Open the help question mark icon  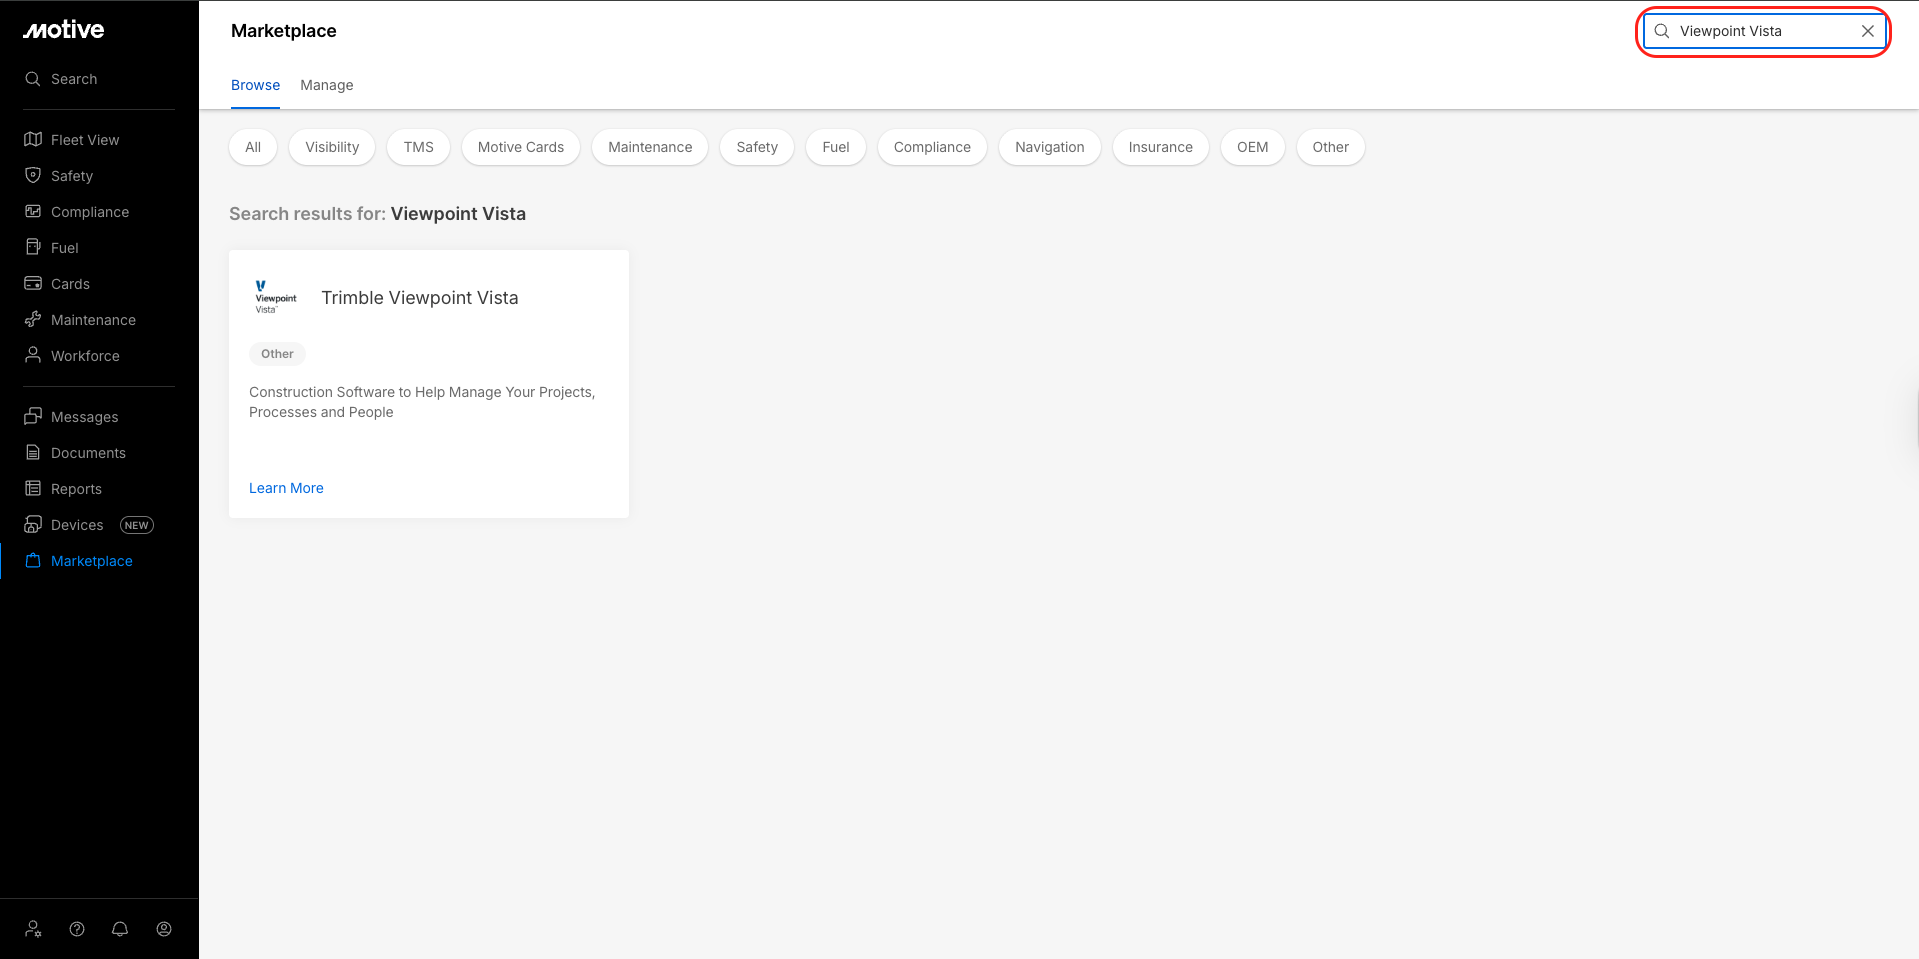coord(77,929)
